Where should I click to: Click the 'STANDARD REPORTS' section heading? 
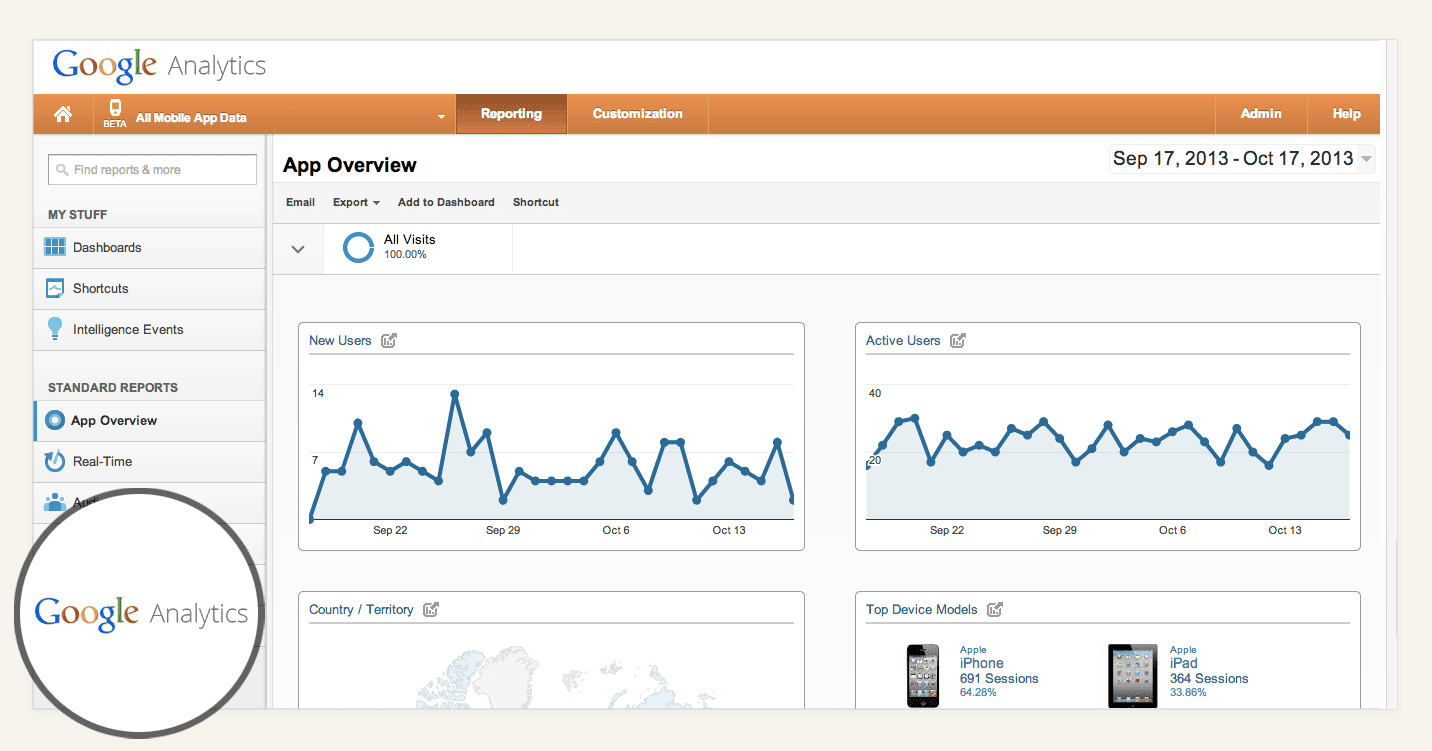click(x=113, y=388)
